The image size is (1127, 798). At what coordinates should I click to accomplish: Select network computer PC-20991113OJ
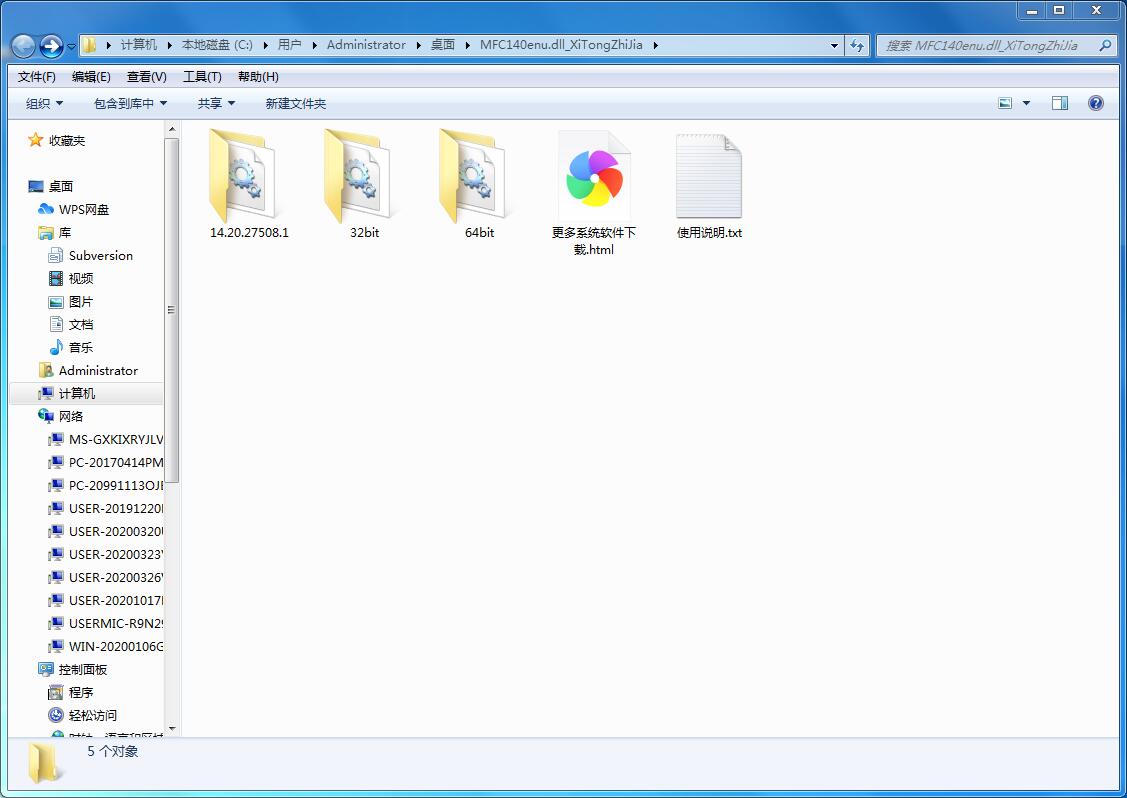[116, 485]
